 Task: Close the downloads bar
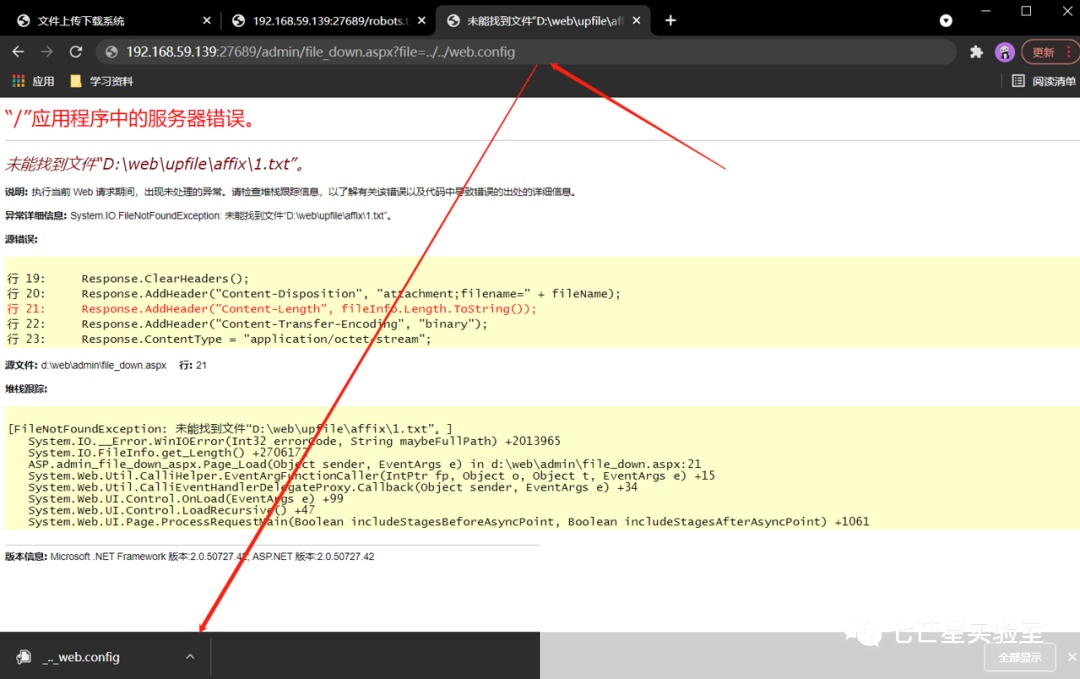click(1072, 657)
